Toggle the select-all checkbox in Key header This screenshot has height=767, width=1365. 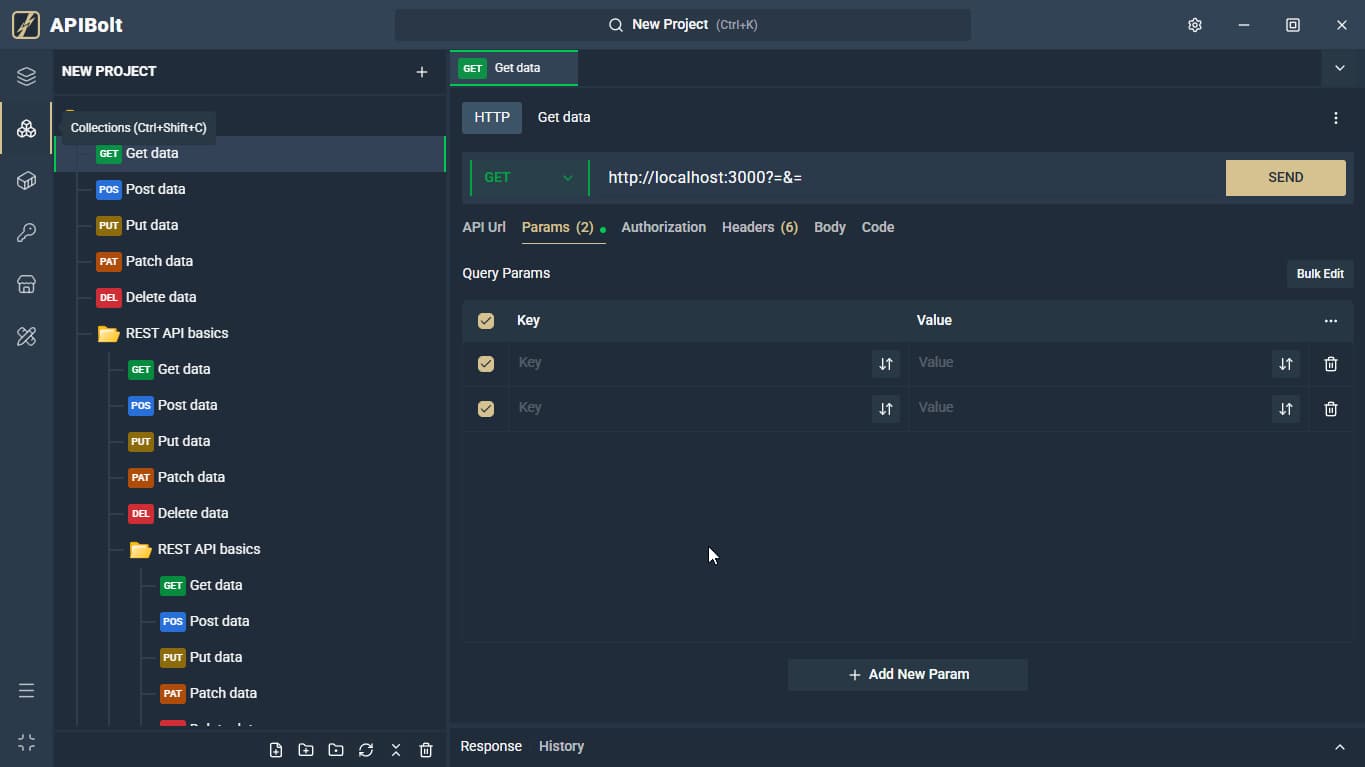(x=486, y=321)
